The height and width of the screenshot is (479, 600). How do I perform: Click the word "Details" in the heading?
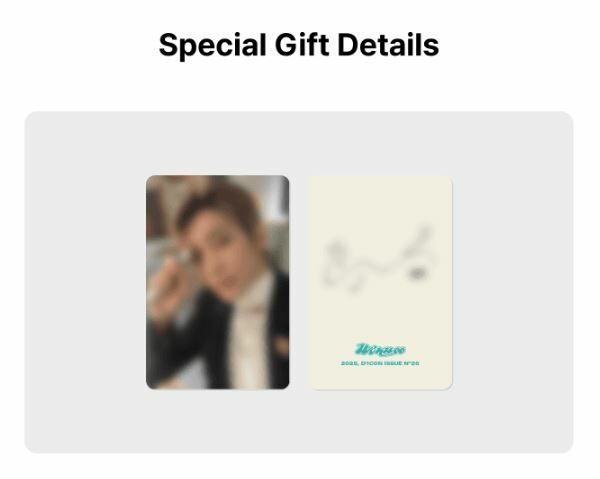pyautogui.click(x=388, y=45)
